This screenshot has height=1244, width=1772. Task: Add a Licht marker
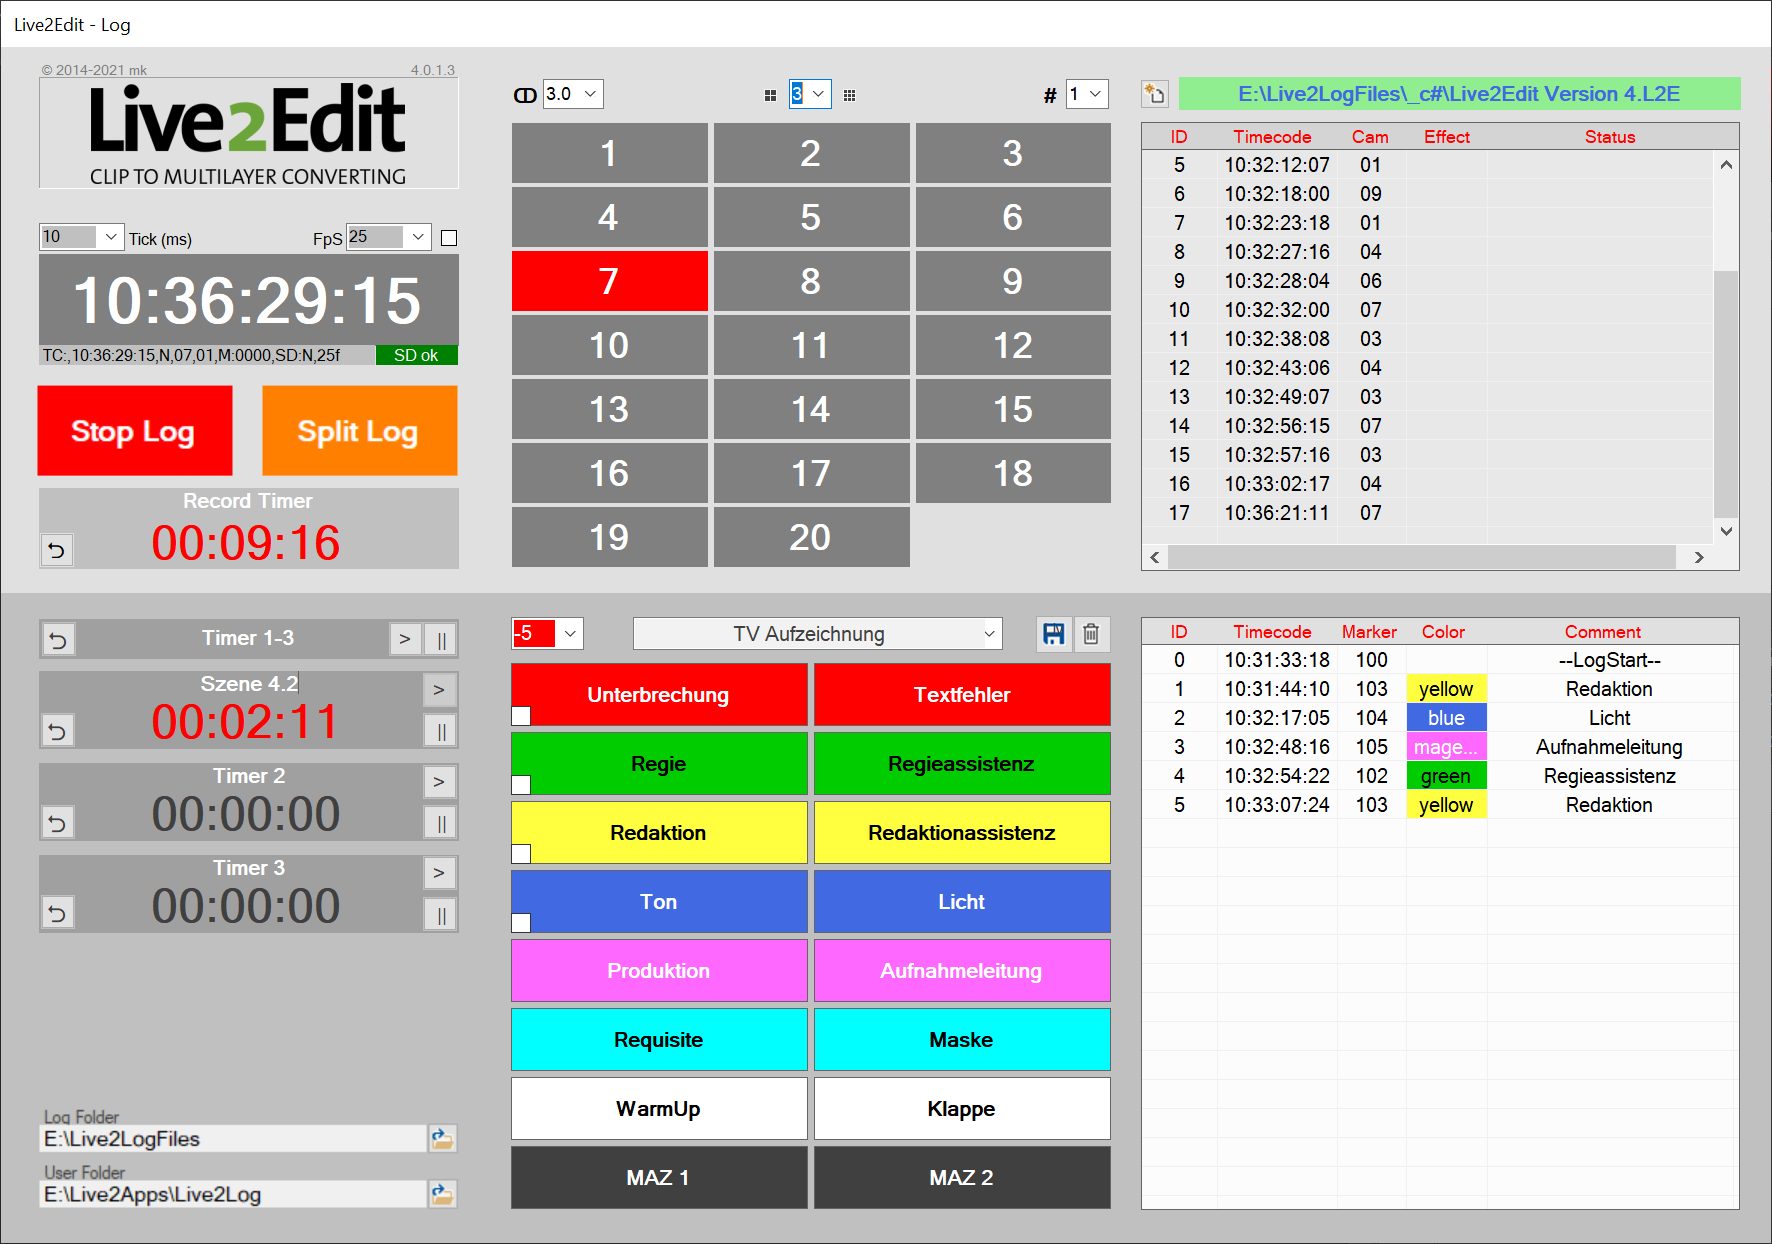coord(962,902)
